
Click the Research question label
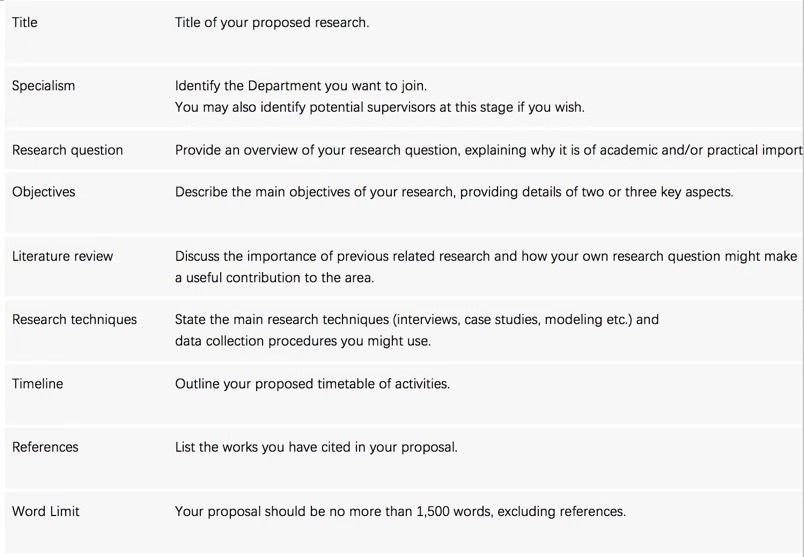[68, 150]
